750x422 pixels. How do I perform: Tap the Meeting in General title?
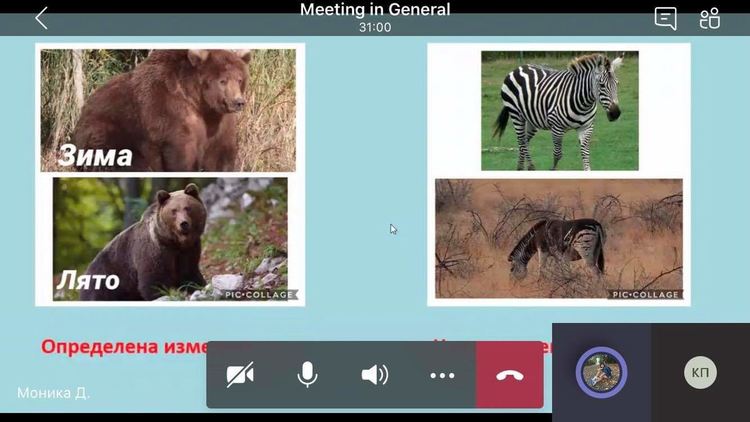tap(375, 10)
